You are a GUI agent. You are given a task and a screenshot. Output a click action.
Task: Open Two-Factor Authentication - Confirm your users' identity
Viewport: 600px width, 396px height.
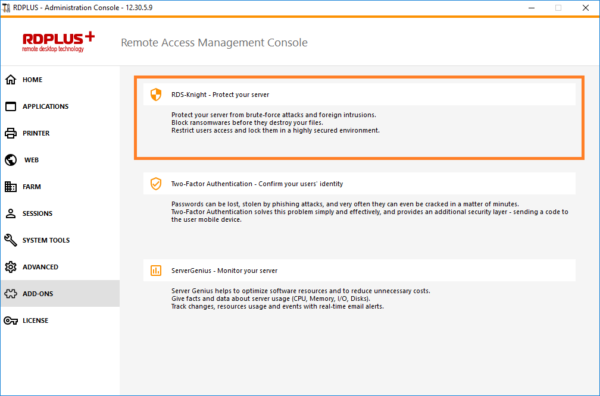[257, 184]
